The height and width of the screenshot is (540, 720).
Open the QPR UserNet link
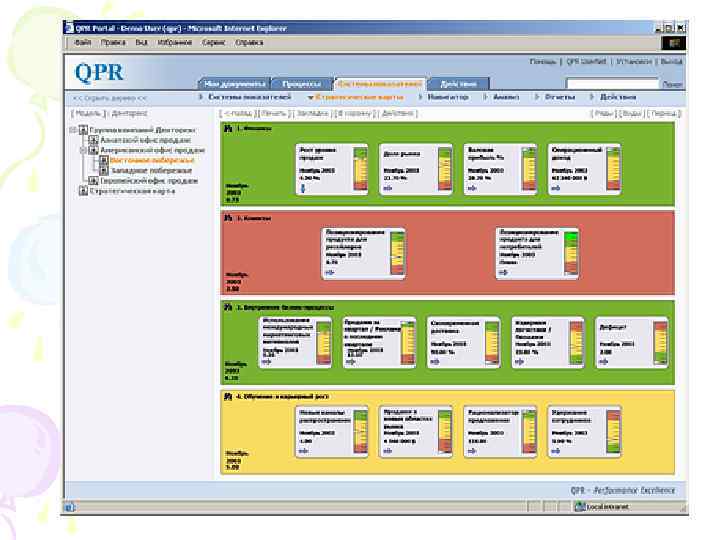pos(586,61)
